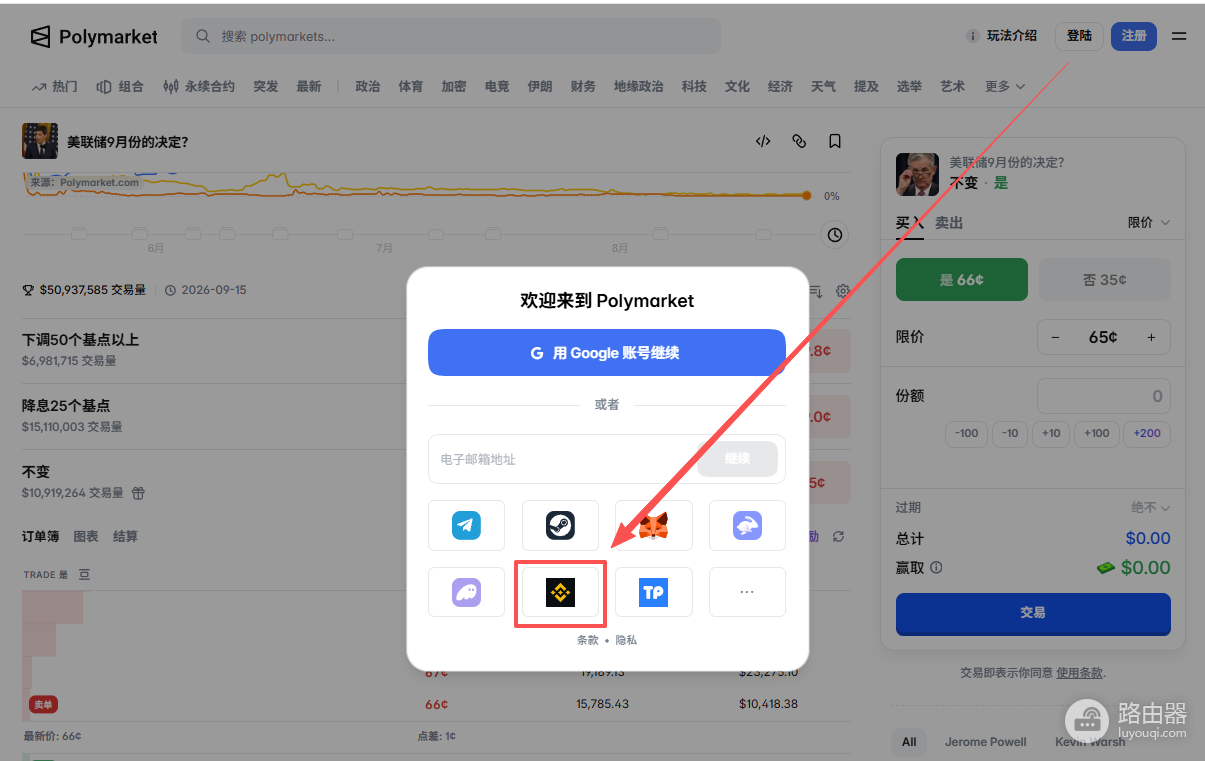Increase limit price with plus button
The height and width of the screenshot is (761, 1205).
point(1151,337)
